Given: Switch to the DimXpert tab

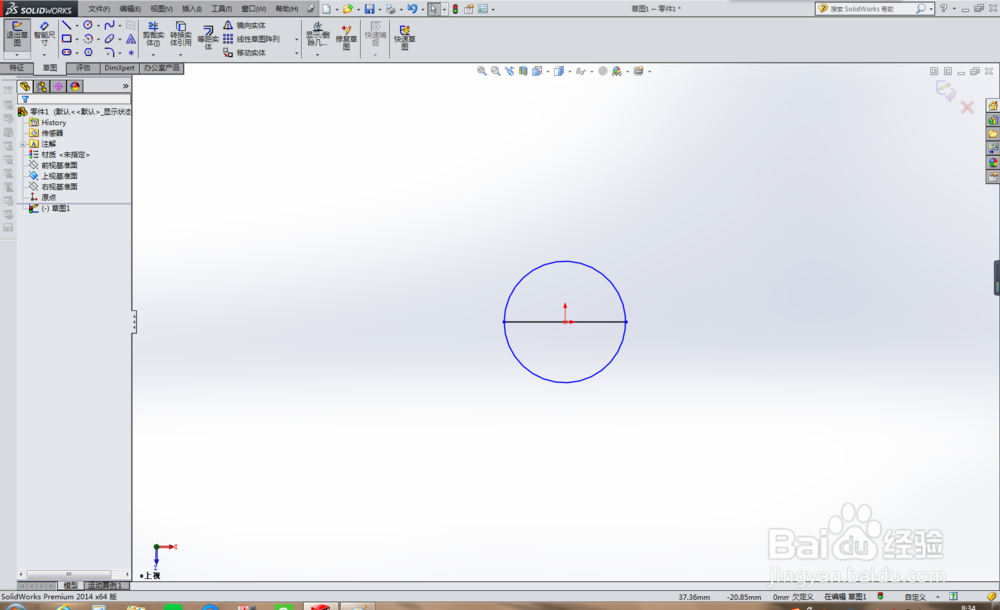Looking at the screenshot, I should click(x=119, y=68).
